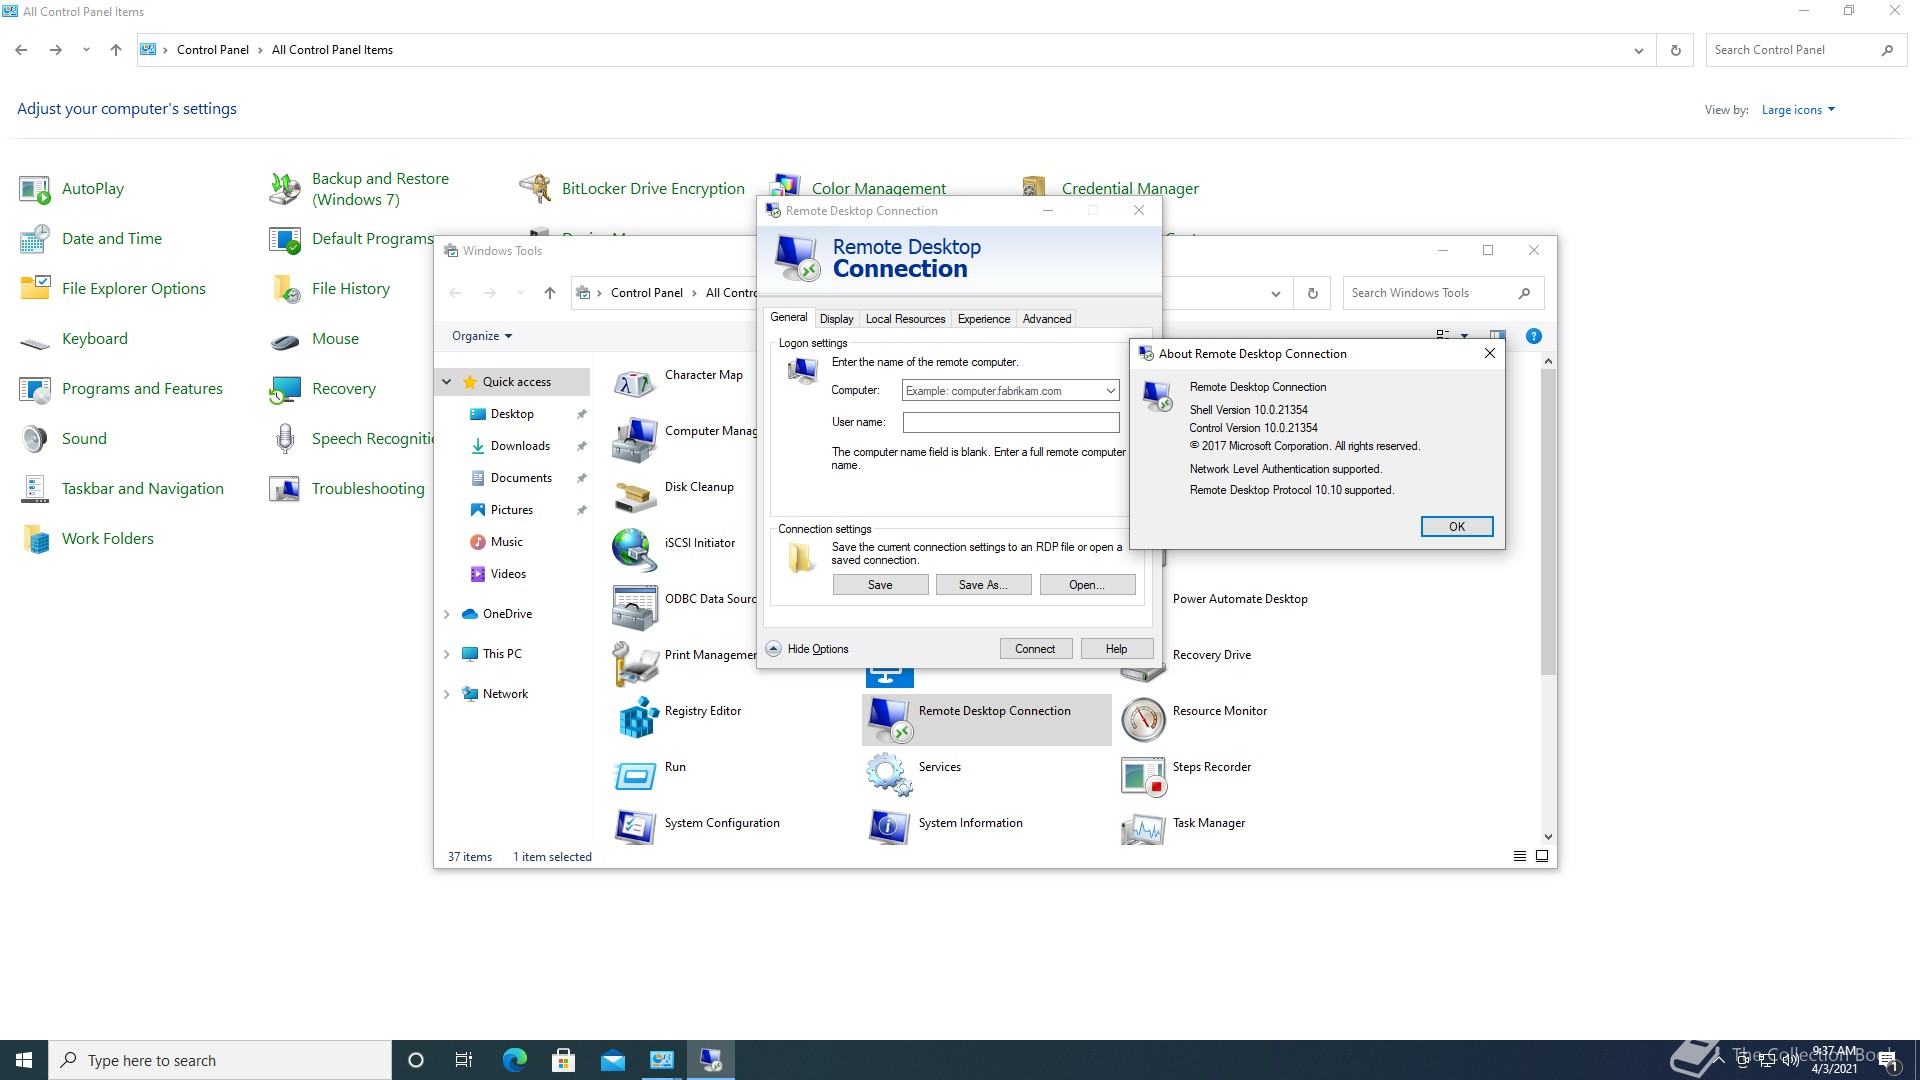Select the Services tool icon
Image resolution: width=1920 pixels, height=1080 pixels.
(889, 775)
